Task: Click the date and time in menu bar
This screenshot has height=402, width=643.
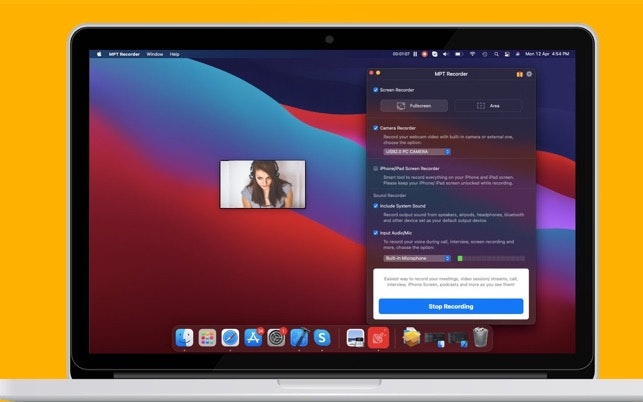Action: (547, 54)
